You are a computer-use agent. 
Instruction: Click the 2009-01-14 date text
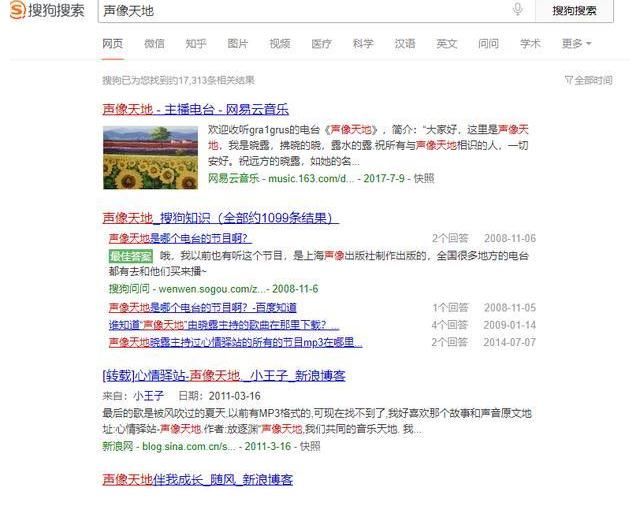510,325
